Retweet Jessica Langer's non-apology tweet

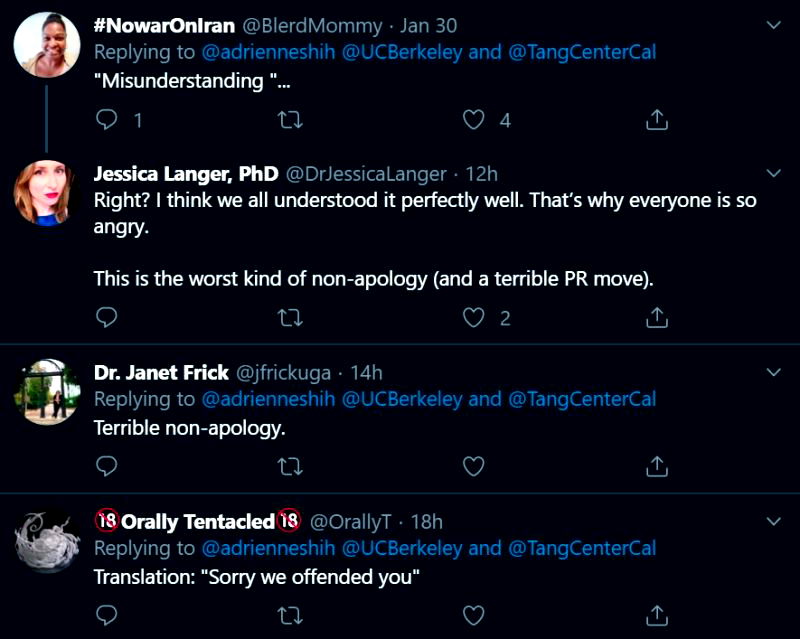tap(290, 318)
